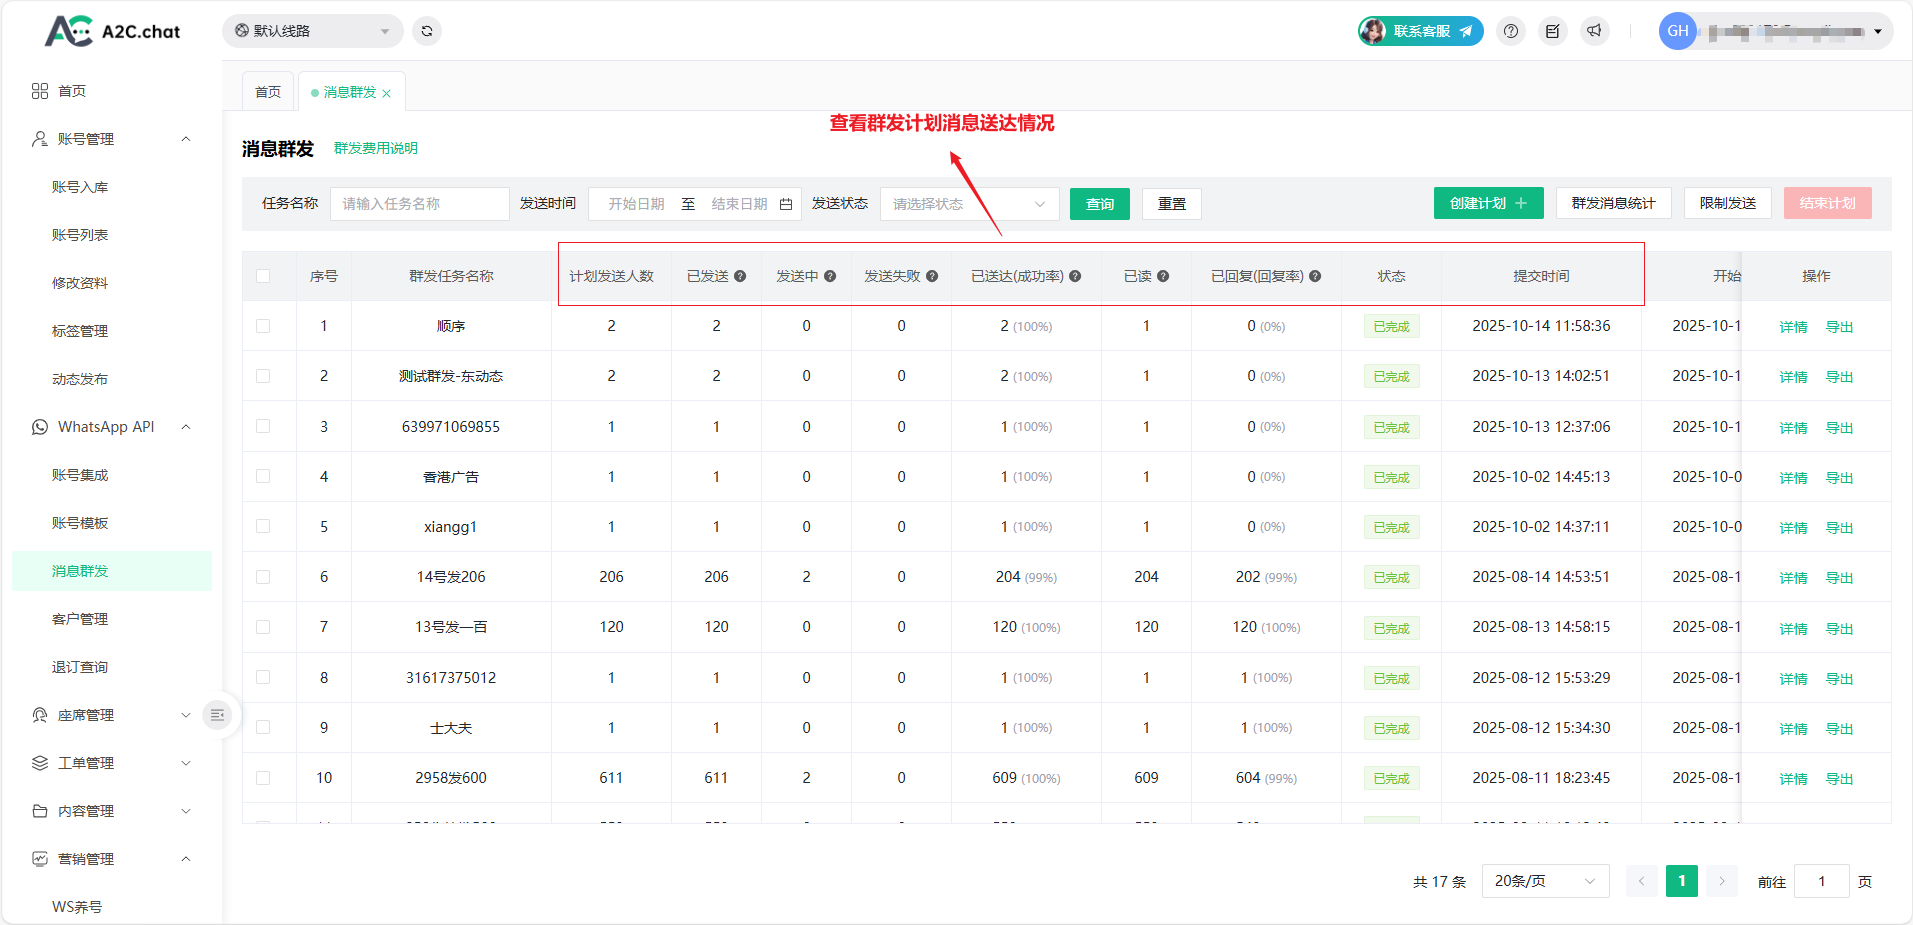Click the refresh icon beside route selector

click(427, 31)
